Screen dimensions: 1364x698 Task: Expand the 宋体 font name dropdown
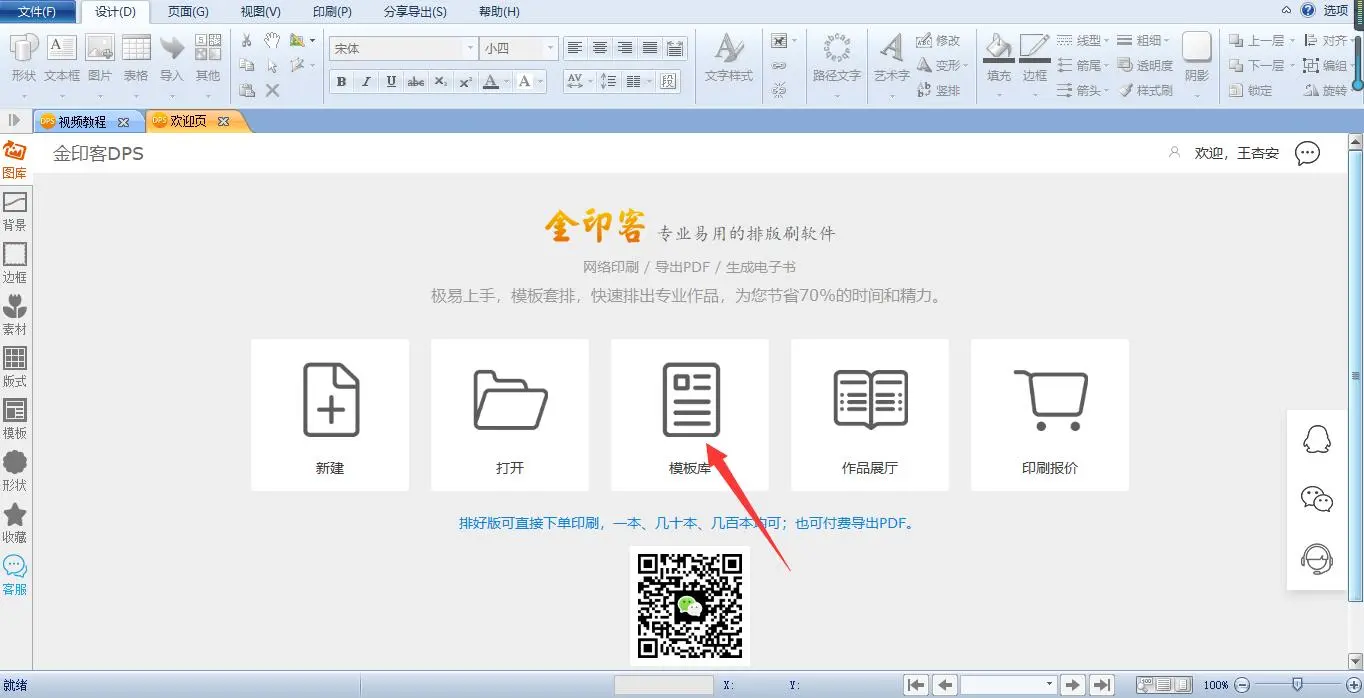pos(470,48)
